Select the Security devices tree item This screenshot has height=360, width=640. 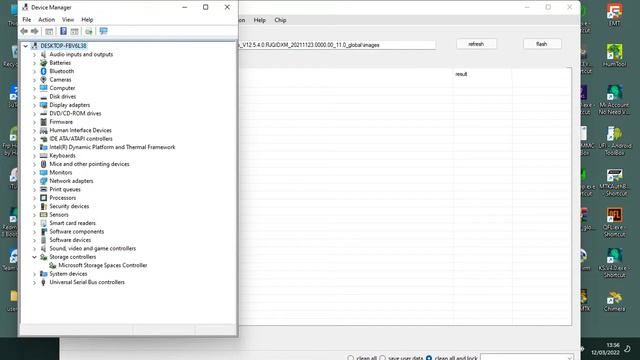click(69, 206)
